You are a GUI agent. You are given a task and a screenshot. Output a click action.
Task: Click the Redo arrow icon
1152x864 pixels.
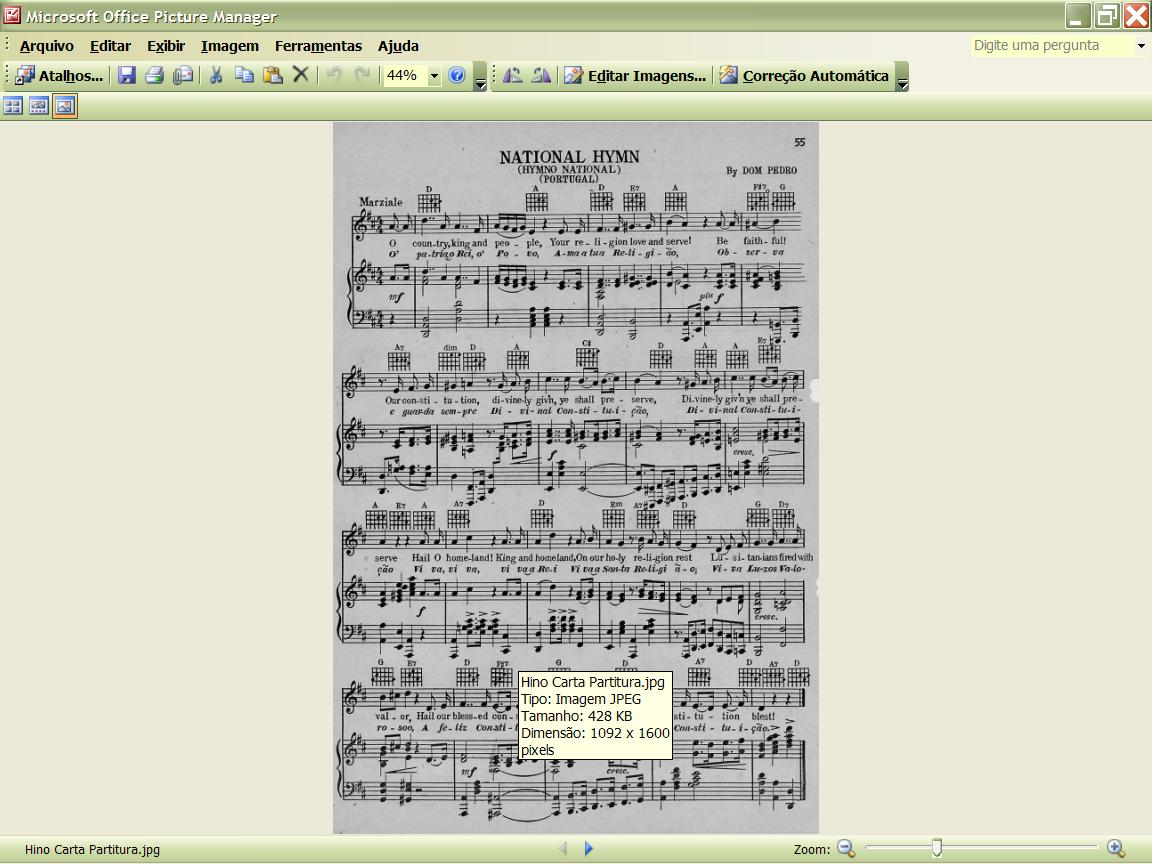[362, 75]
